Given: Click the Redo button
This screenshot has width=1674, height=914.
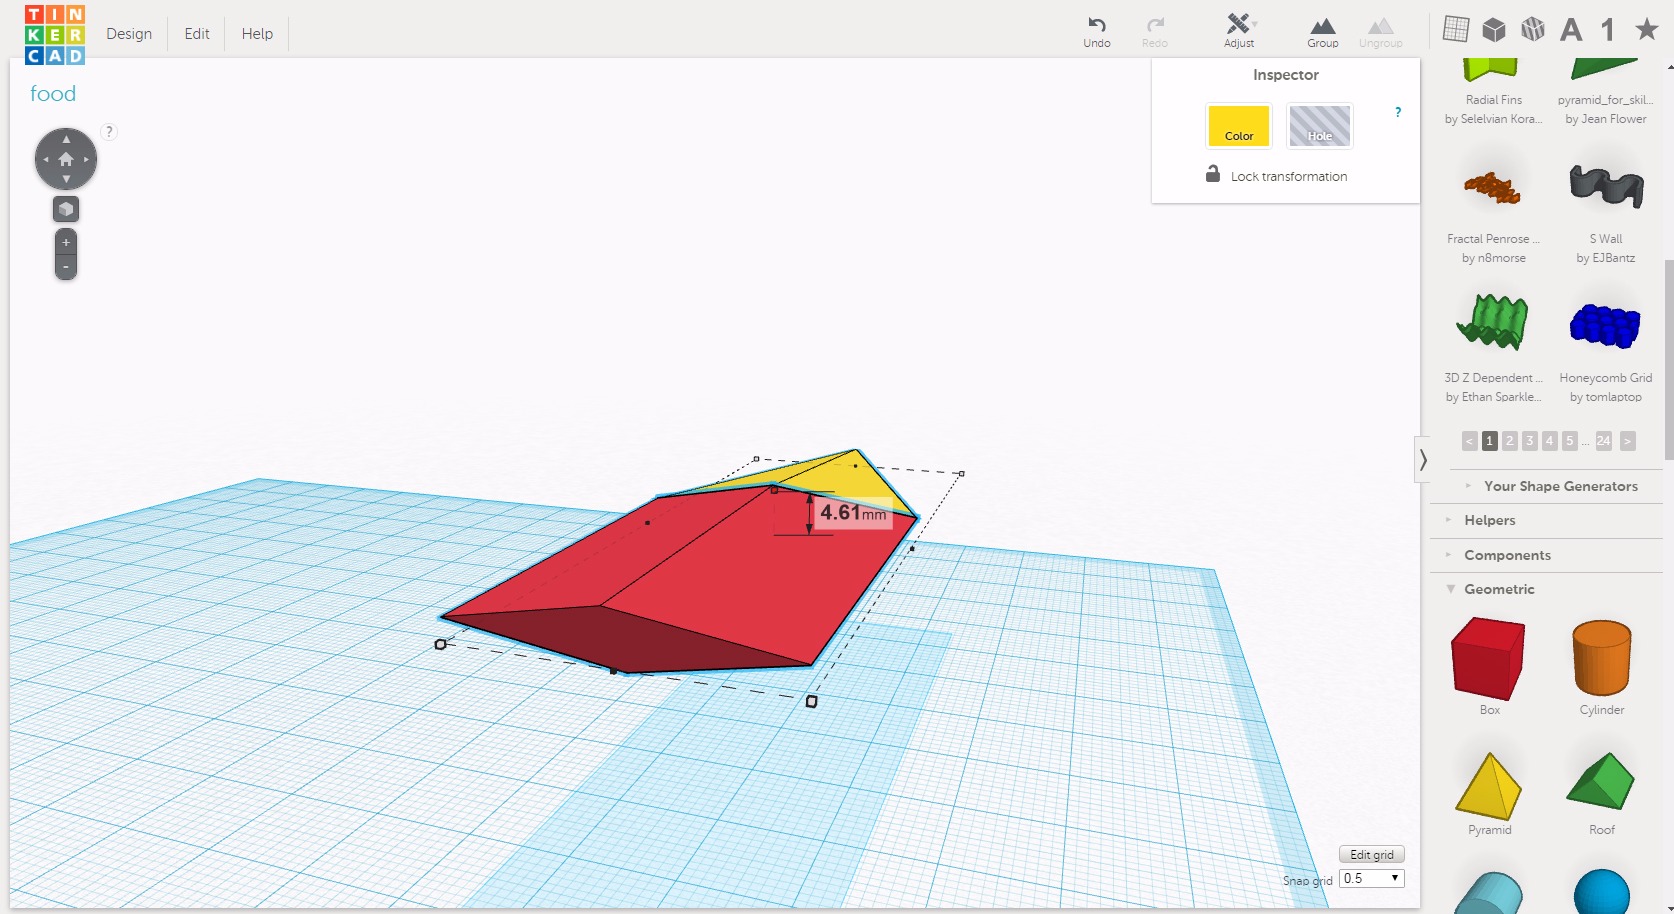Looking at the screenshot, I should 1155,32.
